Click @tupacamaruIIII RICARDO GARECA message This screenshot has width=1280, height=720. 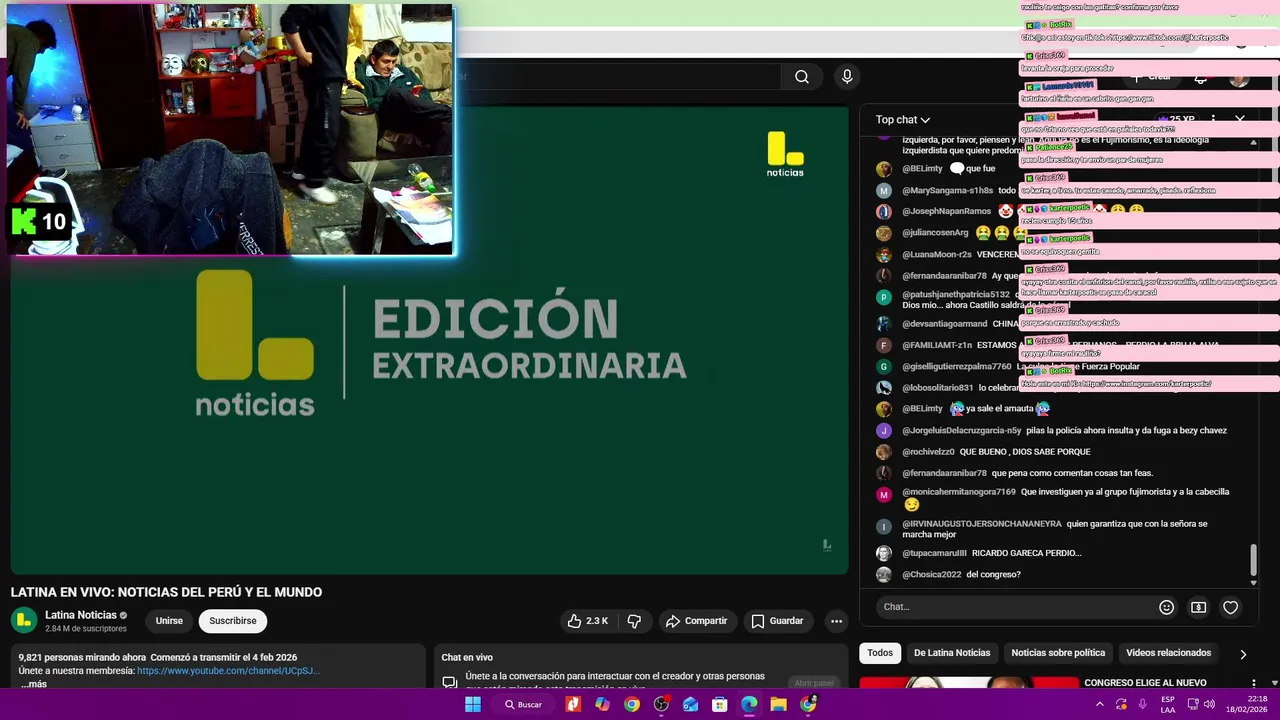pos(1026,553)
